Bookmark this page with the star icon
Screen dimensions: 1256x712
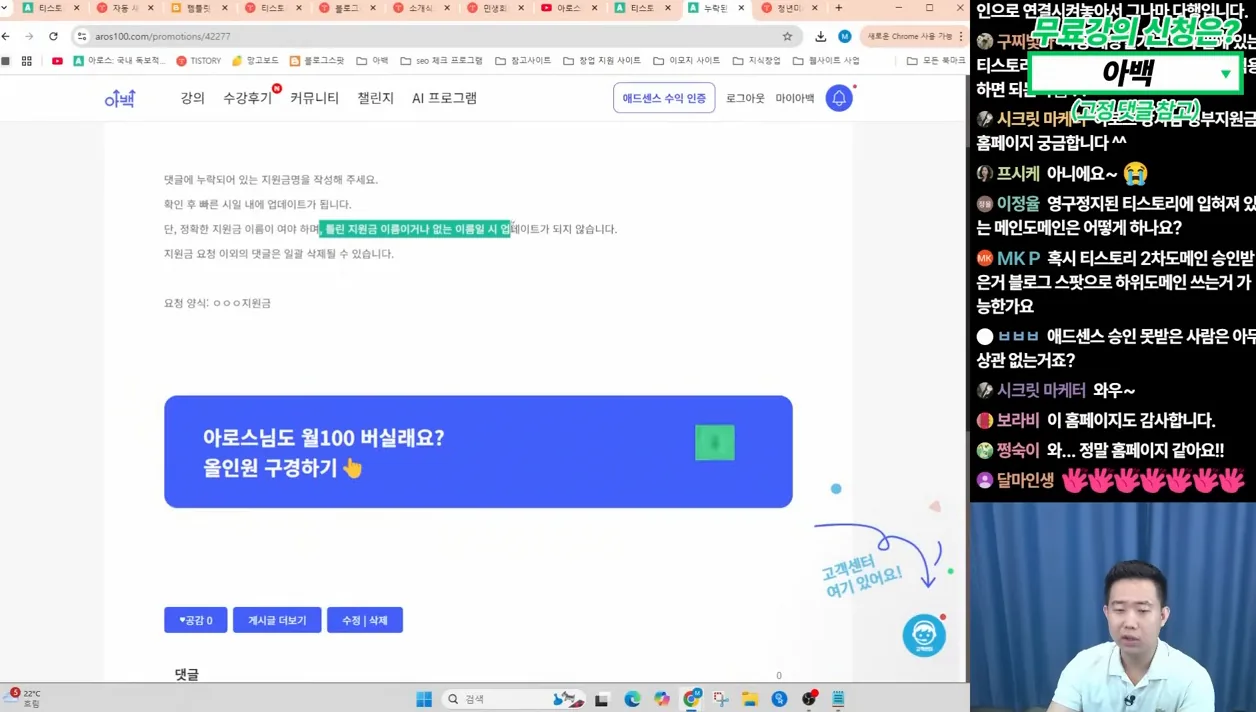[x=787, y=36]
